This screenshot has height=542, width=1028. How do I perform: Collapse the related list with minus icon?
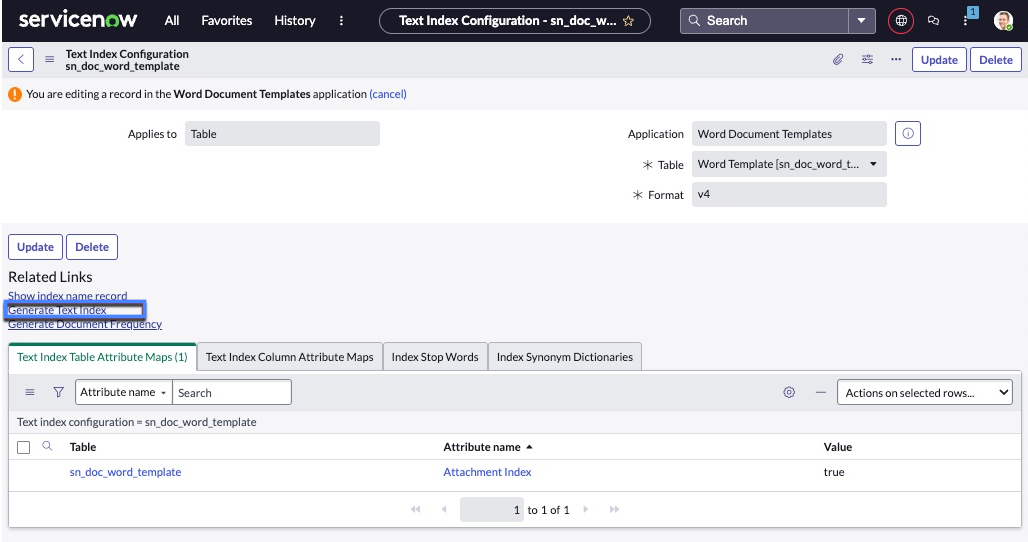[x=820, y=392]
